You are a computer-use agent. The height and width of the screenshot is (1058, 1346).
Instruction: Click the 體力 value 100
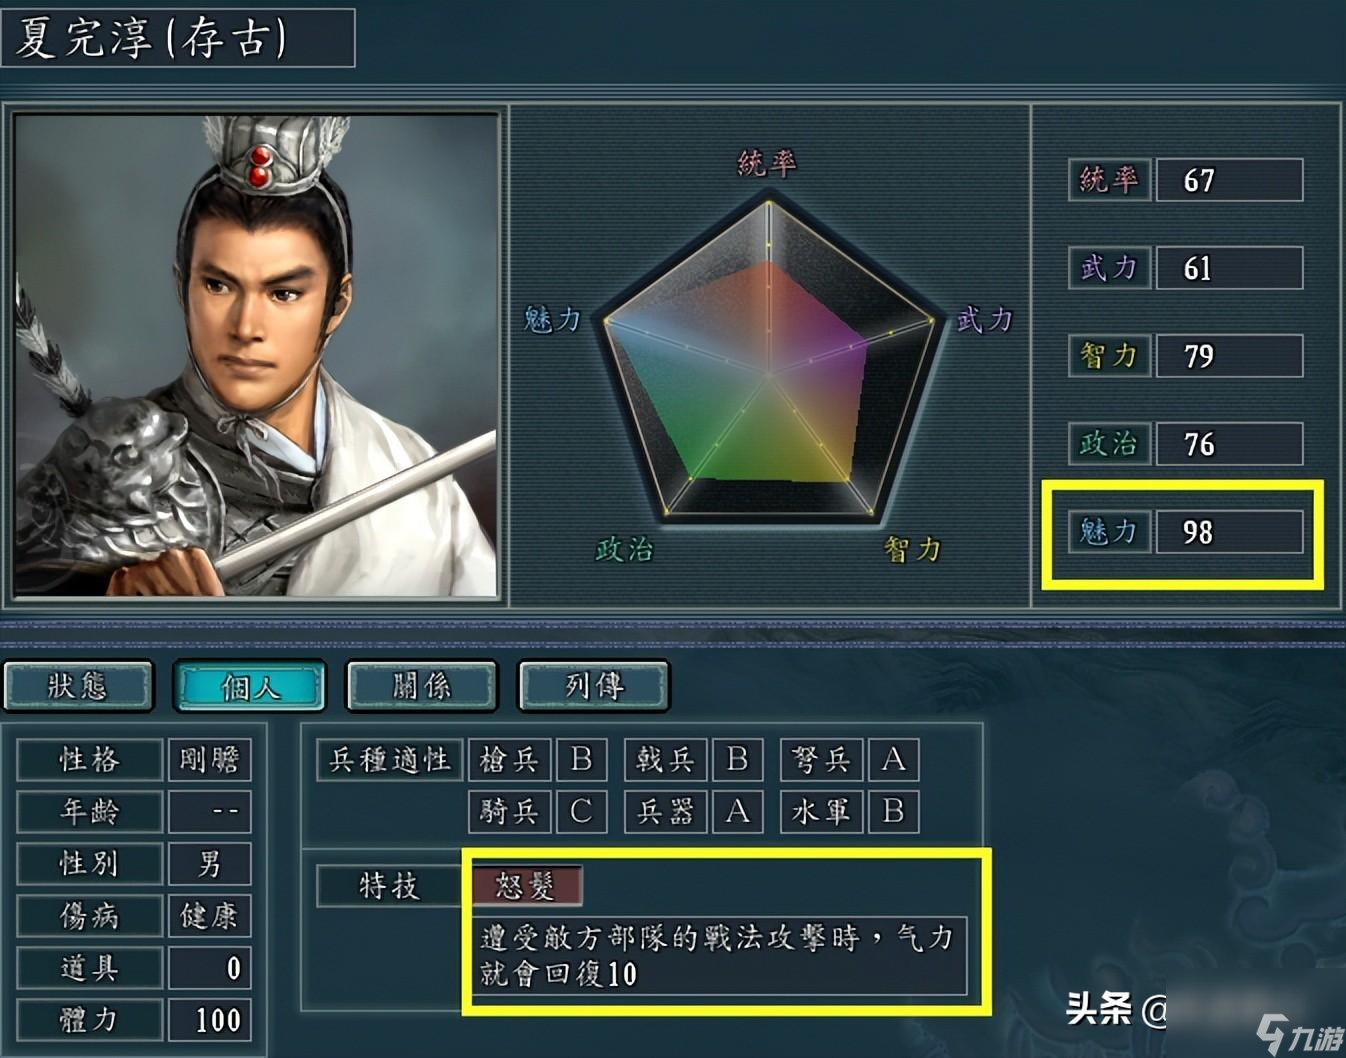click(209, 1020)
